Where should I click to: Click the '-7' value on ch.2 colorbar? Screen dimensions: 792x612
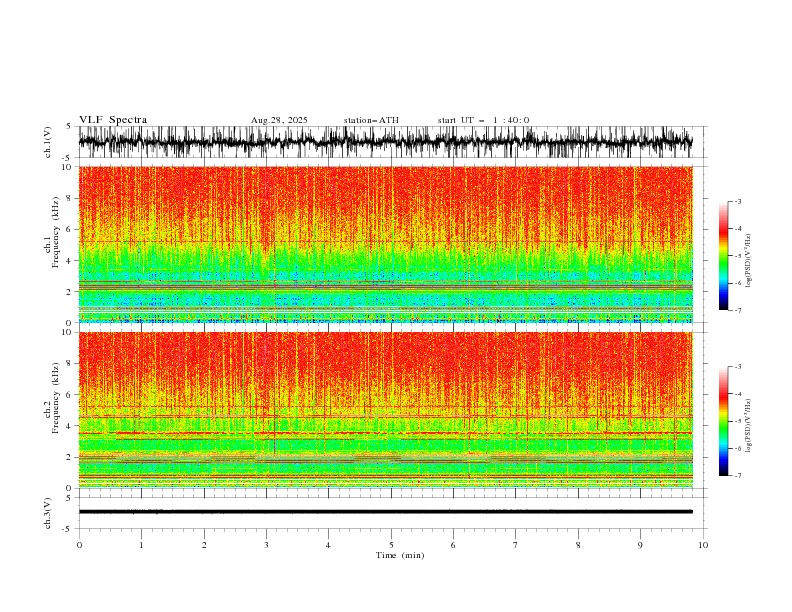(737, 476)
